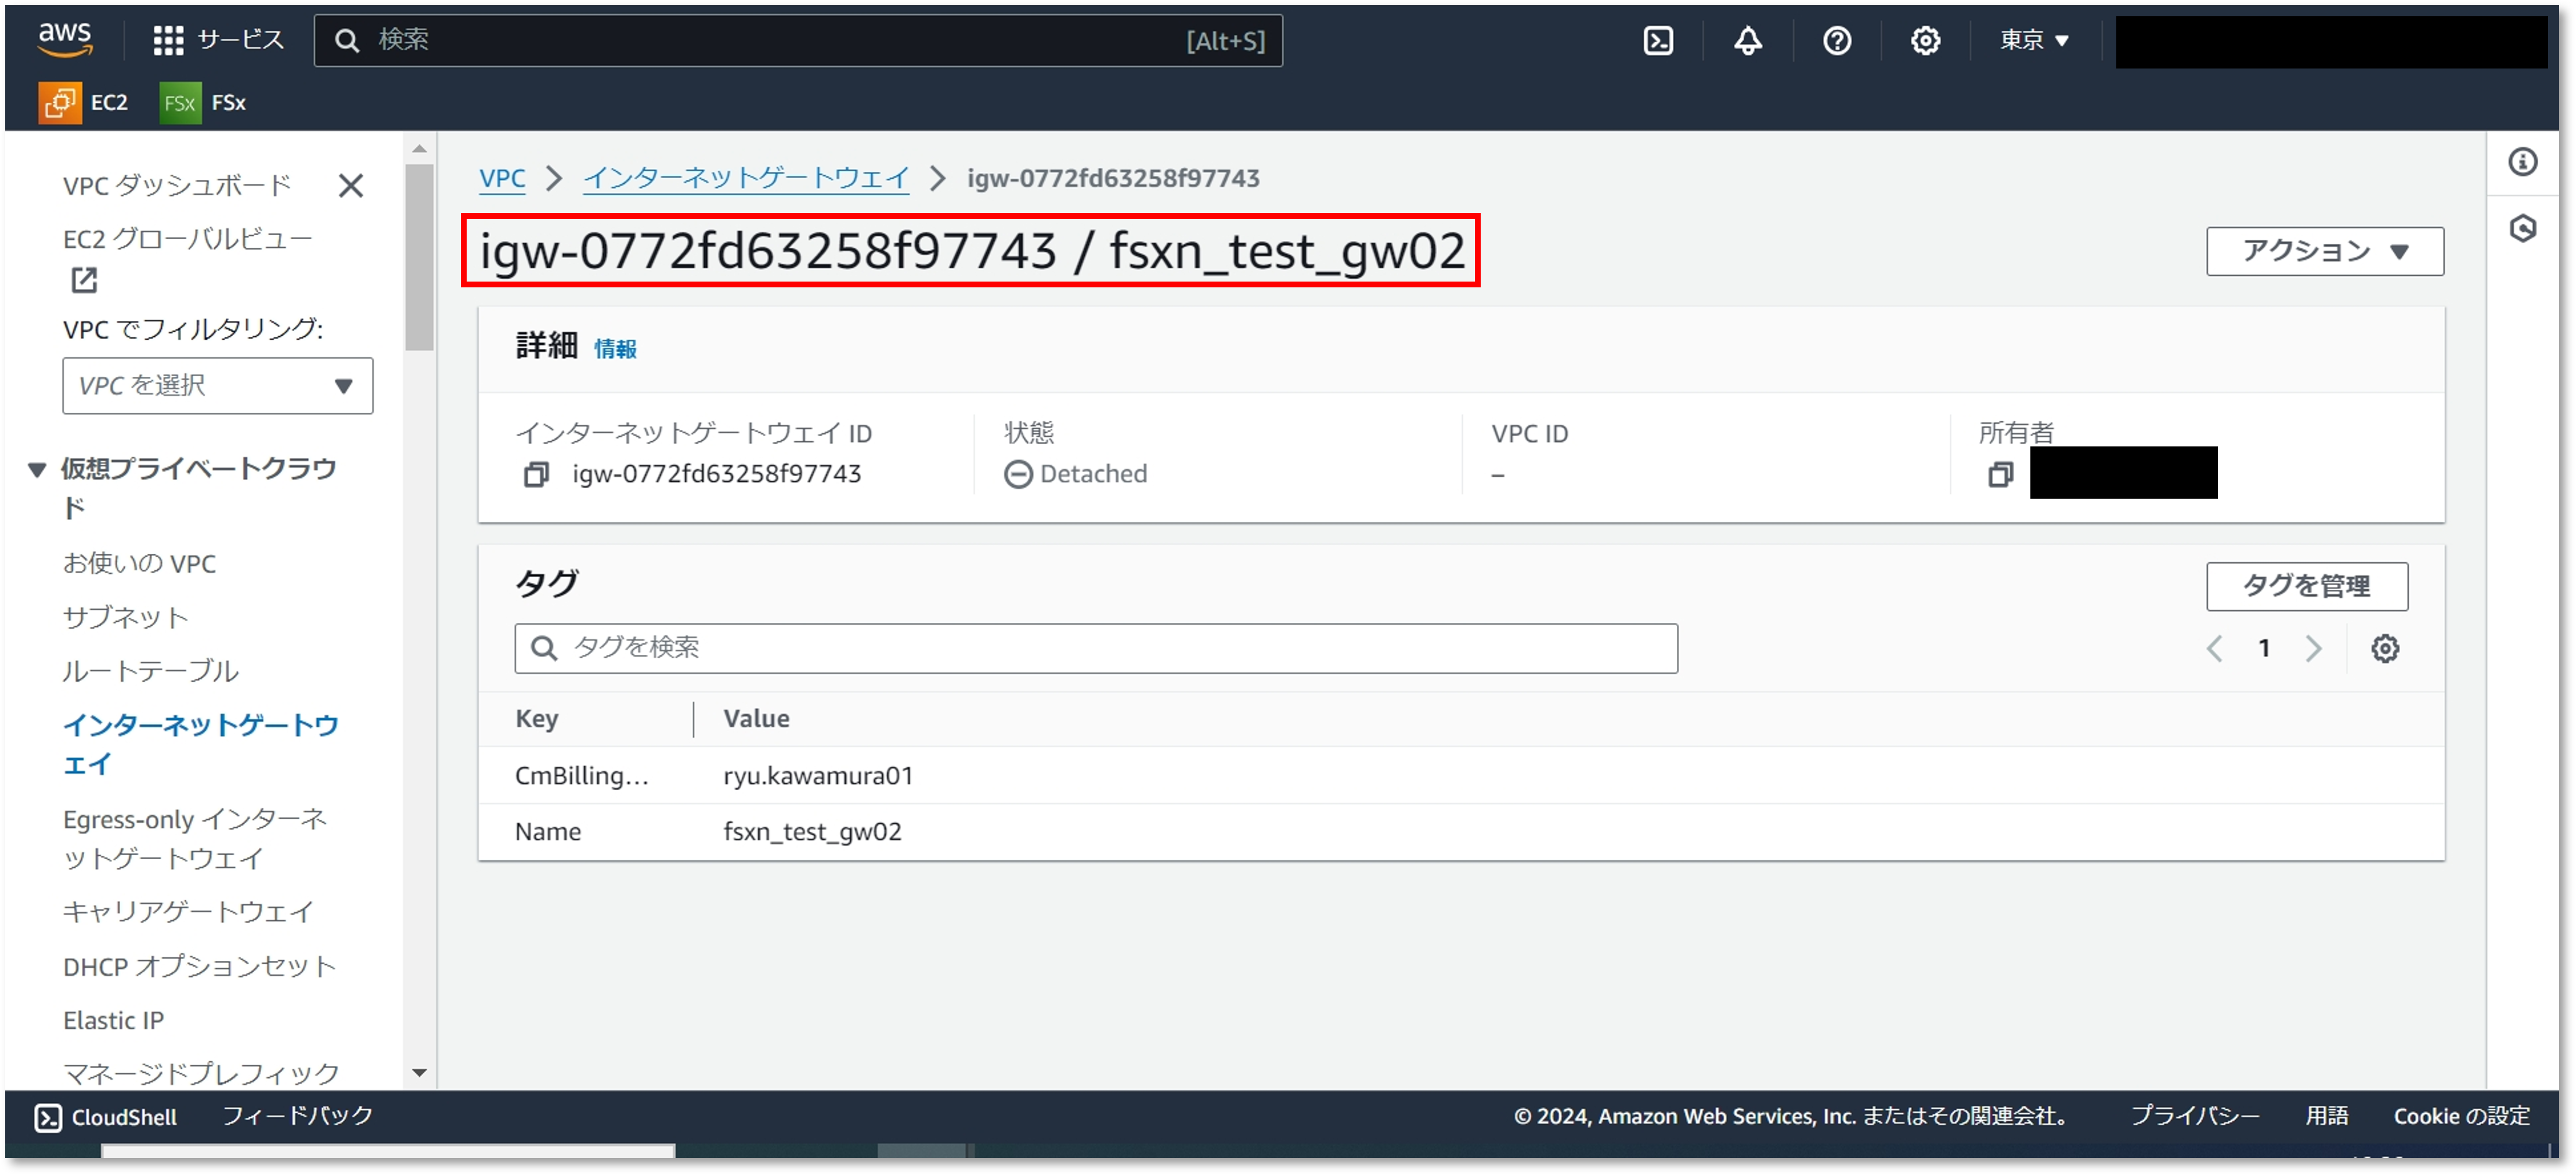
Task: Click sidebar scrollbar down arrow
Action: 419,1073
